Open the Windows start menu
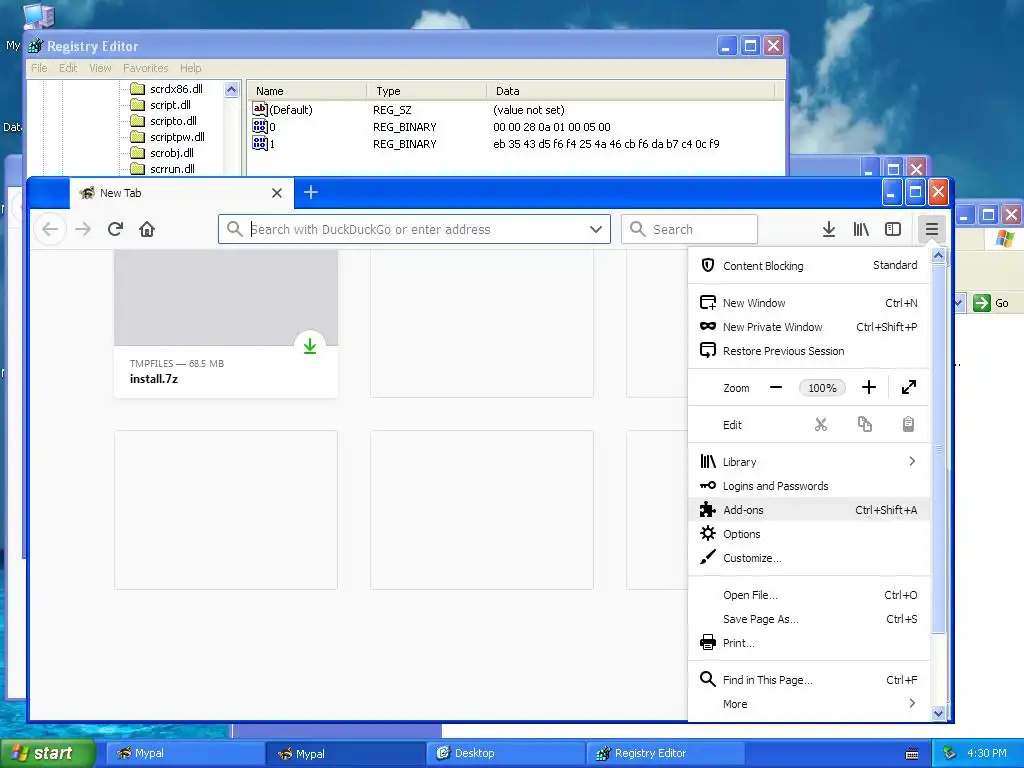The image size is (1024, 768). pos(48,753)
